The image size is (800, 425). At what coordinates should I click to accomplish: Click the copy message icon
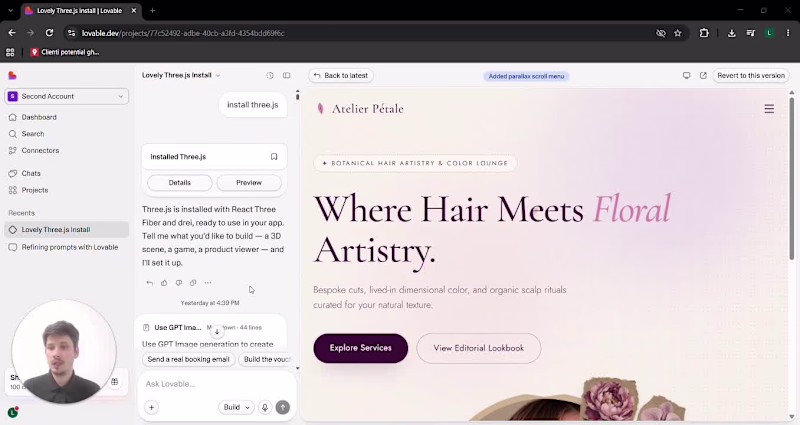[x=193, y=283]
